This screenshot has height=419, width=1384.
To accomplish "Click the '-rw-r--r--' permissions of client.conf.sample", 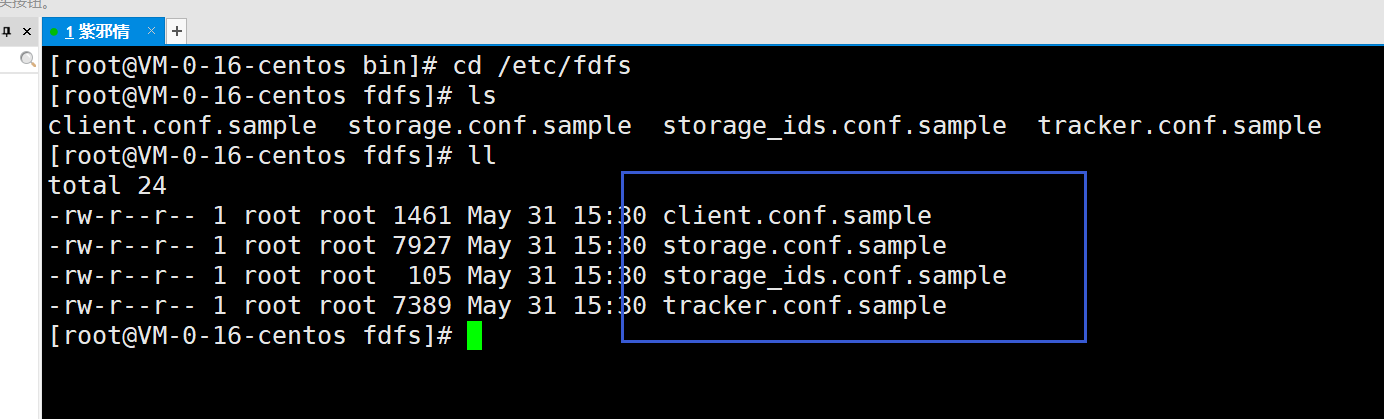I will [122, 215].
